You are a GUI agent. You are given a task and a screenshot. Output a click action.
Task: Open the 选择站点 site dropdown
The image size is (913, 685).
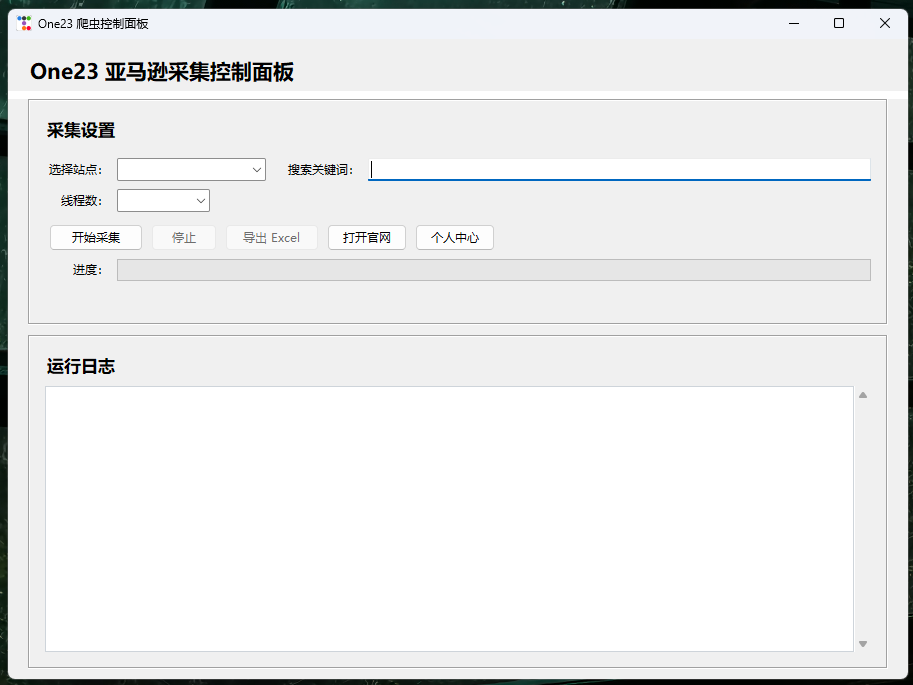[x=191, y=170]
